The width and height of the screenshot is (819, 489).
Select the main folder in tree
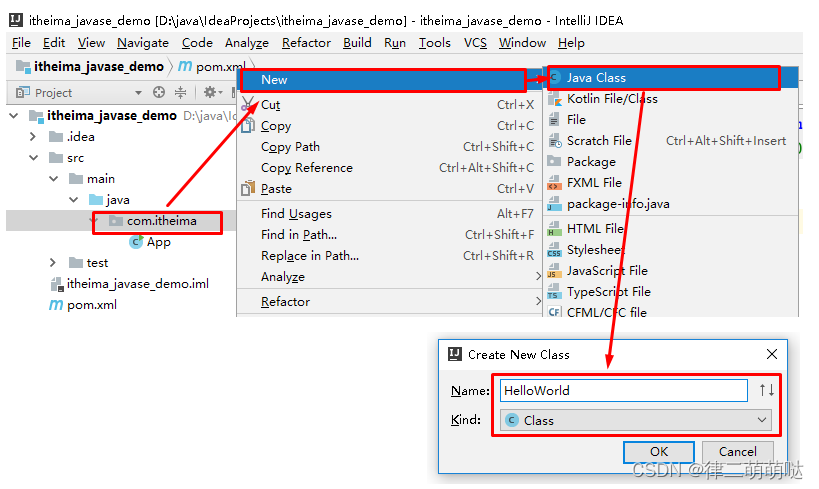click(x=92, y=179)
